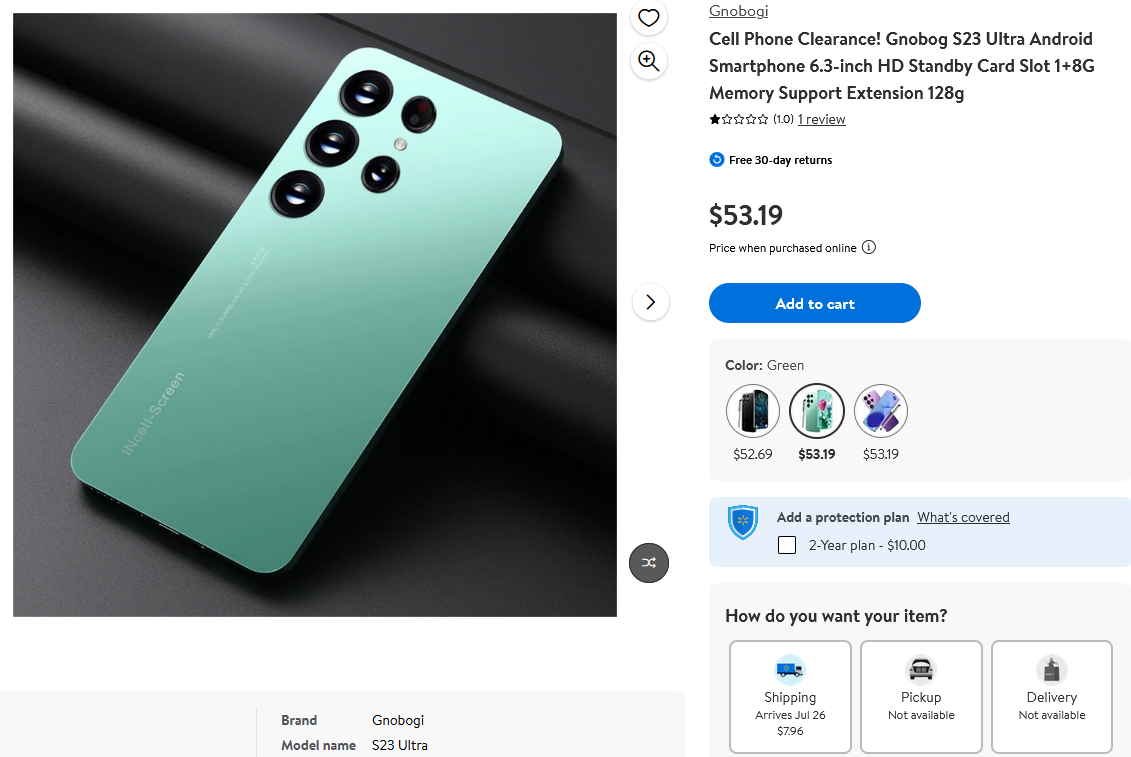1131x757 pixels.
Task: Select the Delivery bag option
Action: 1052,696
